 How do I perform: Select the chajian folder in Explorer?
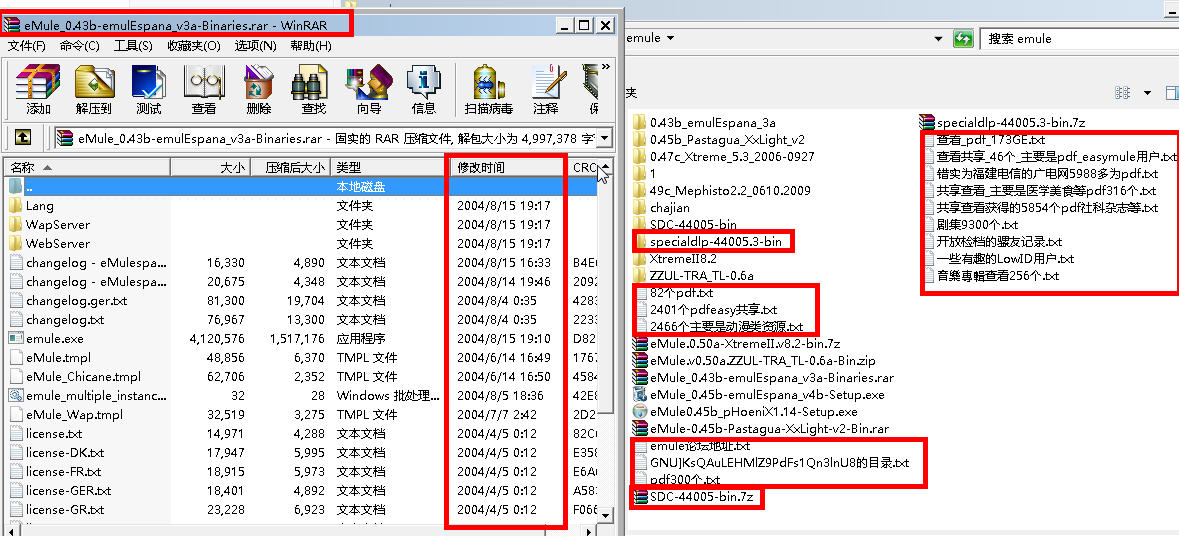tap(670, 207)
